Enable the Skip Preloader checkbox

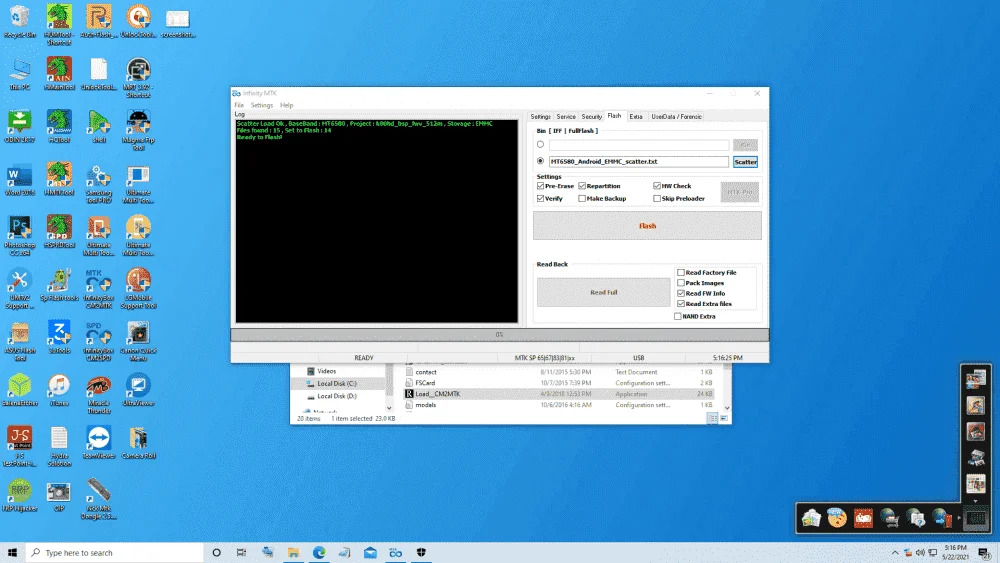click(657, 198)
